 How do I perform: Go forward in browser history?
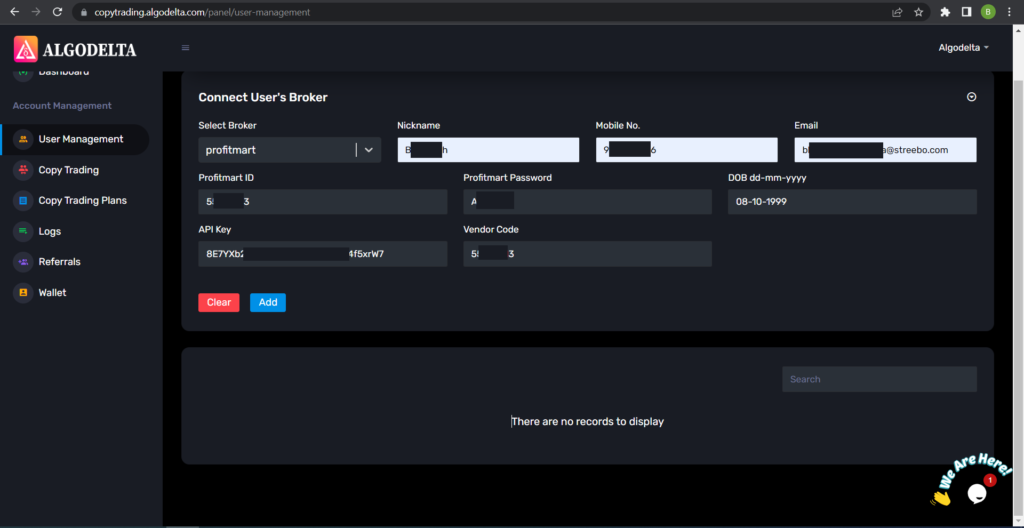[36, 12]
